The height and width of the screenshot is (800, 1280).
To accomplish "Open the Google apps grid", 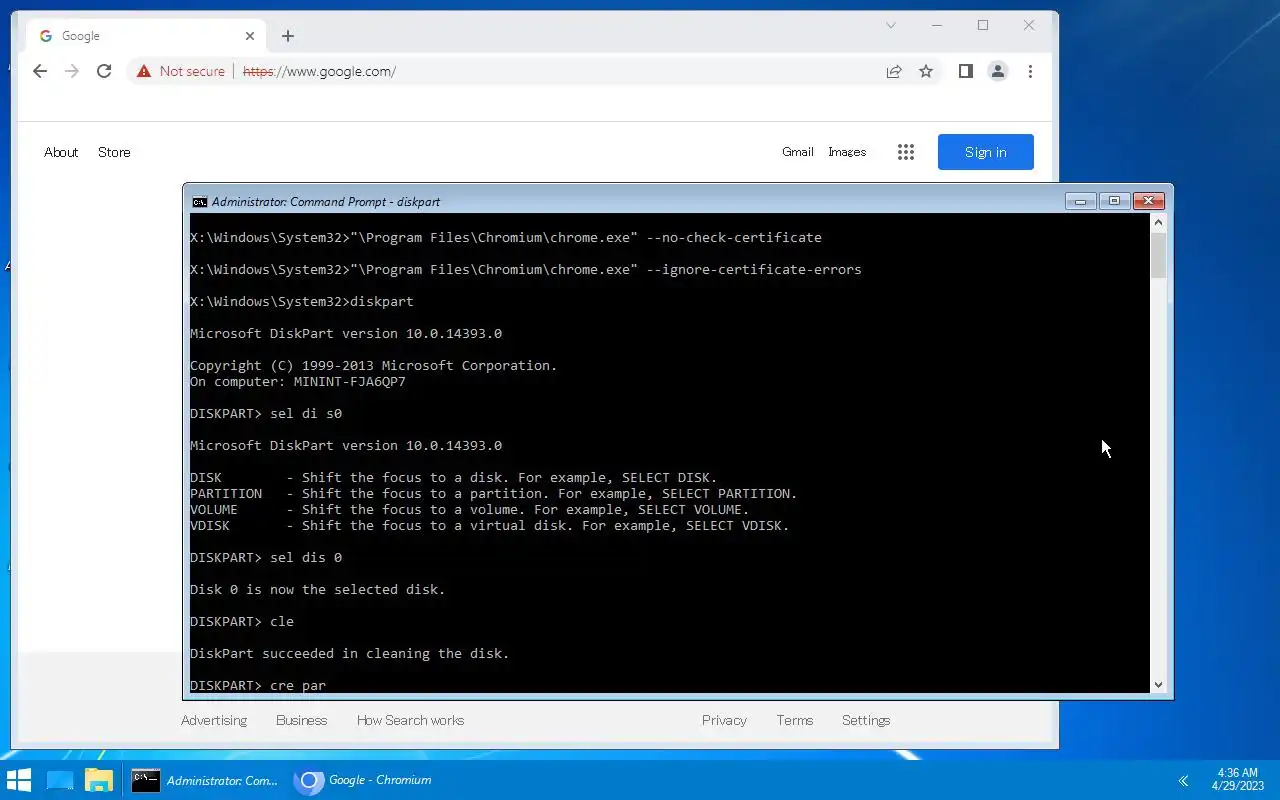I will tap(906, 152).
